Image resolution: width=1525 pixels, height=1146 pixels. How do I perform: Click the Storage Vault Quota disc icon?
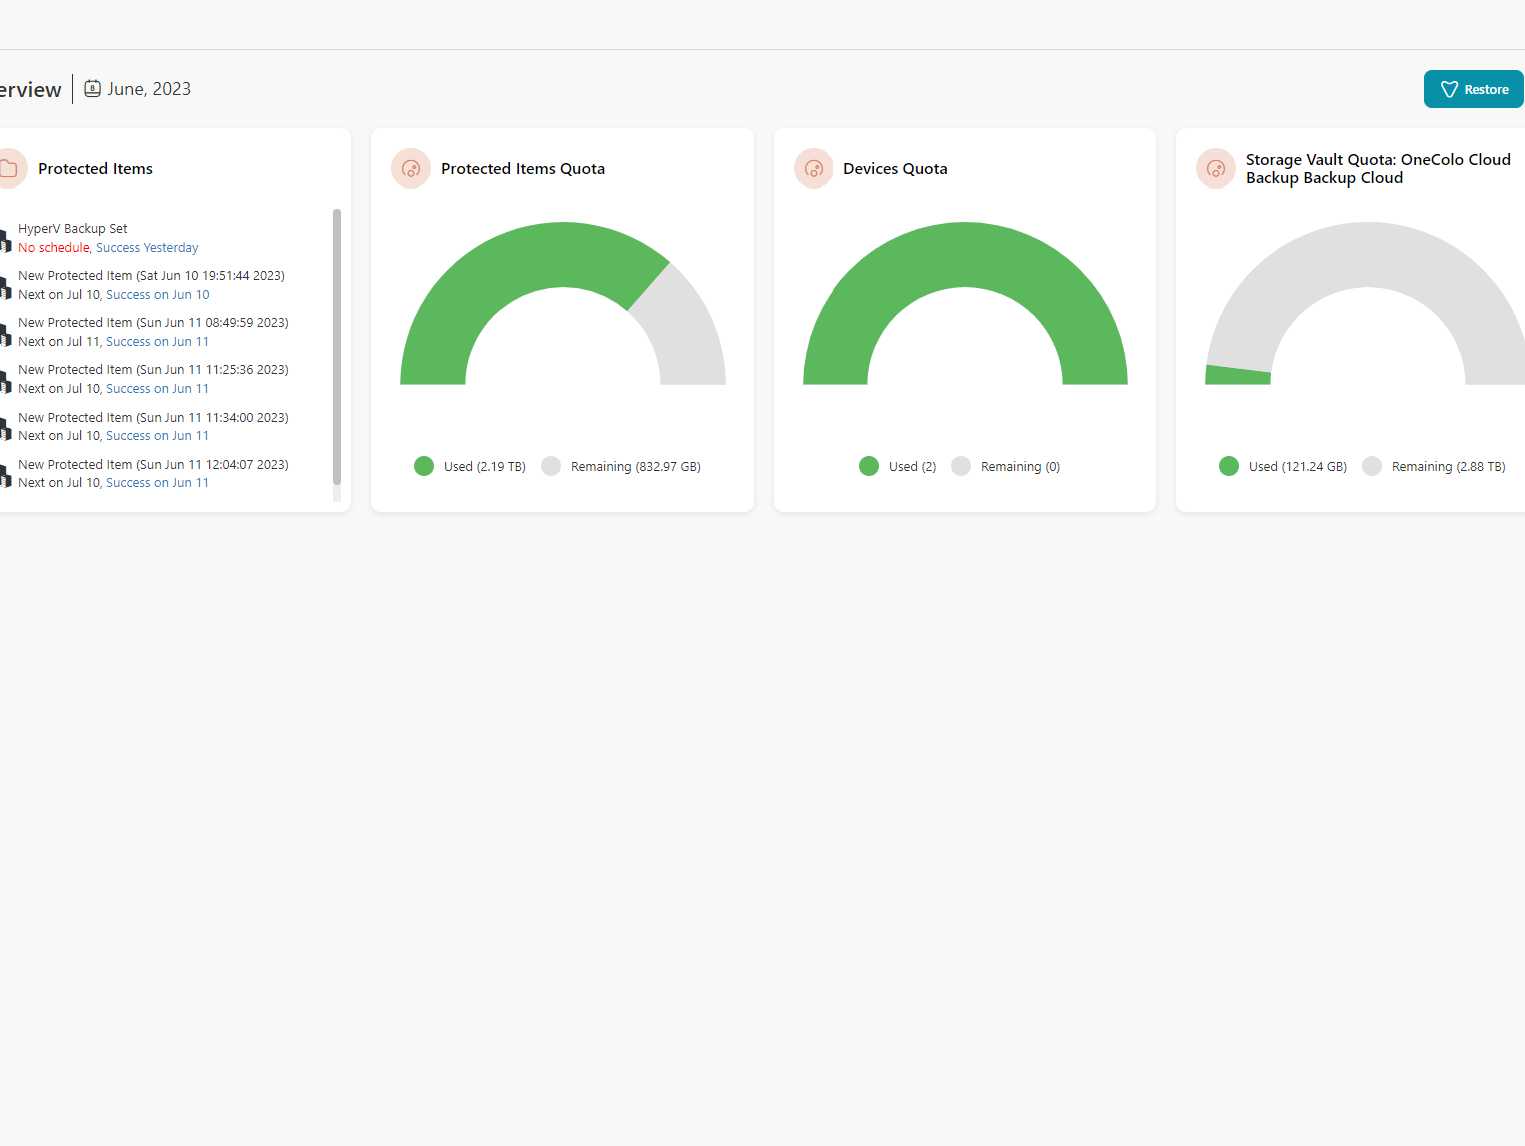[x=1216, y=169]
